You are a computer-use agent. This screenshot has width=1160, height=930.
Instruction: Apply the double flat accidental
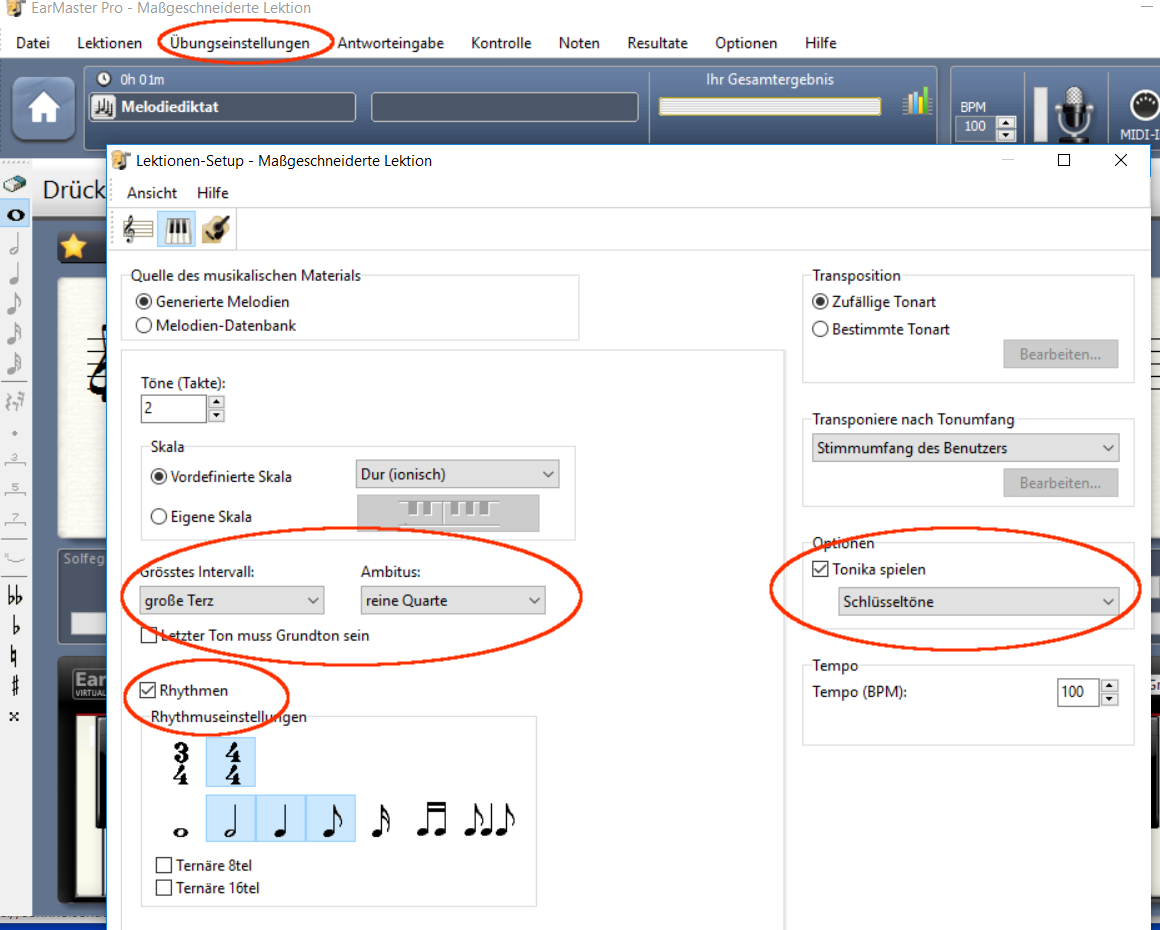(15, 594)
